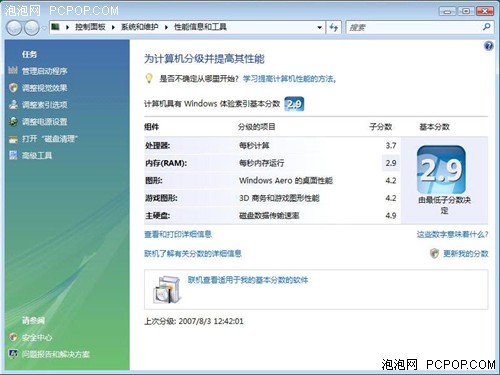Click the light bulb tip icon
Screen dimensions: 500x375
(149, 79)
